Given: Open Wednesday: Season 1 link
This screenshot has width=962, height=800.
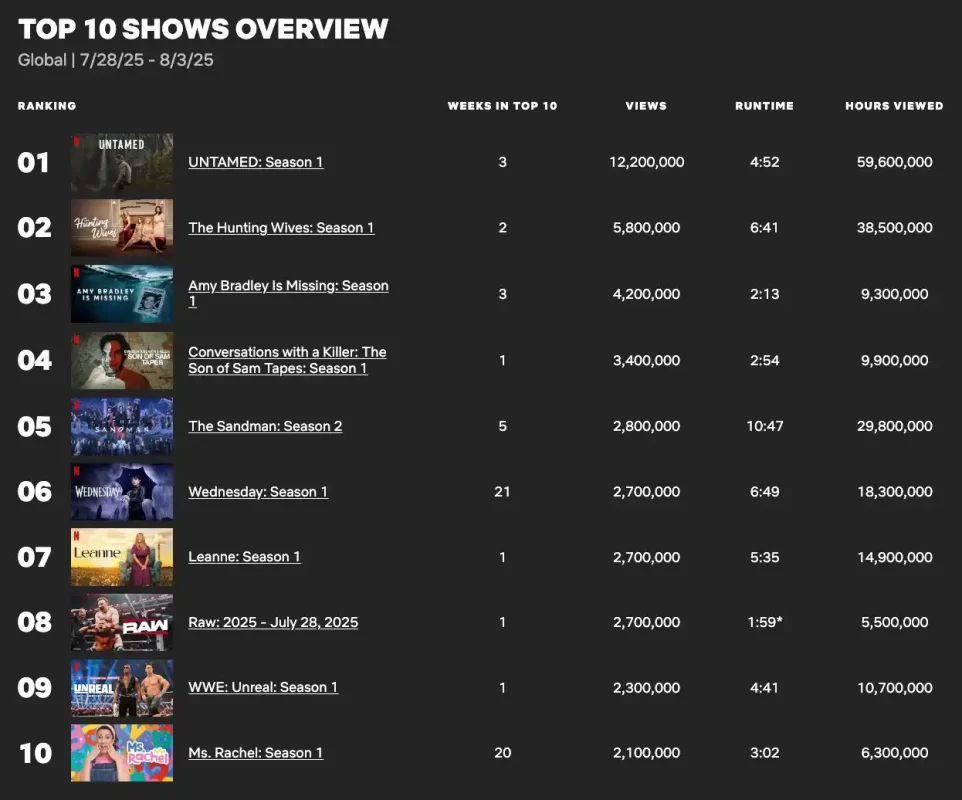Looking at the screenshot, I should 258,491.
